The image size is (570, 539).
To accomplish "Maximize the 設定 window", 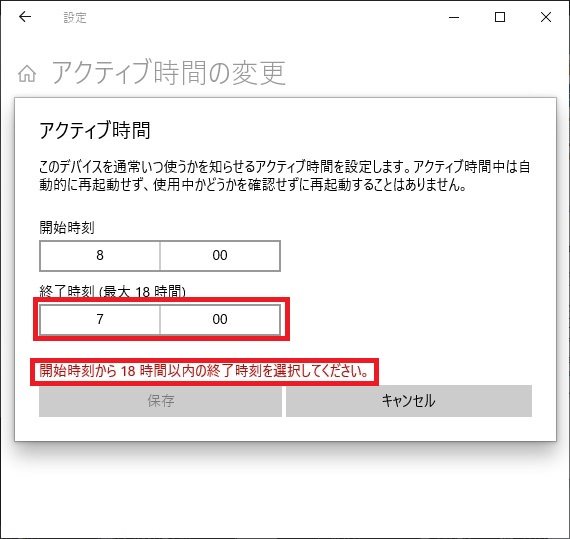I will pyautogui.click(x=500, y=17).
